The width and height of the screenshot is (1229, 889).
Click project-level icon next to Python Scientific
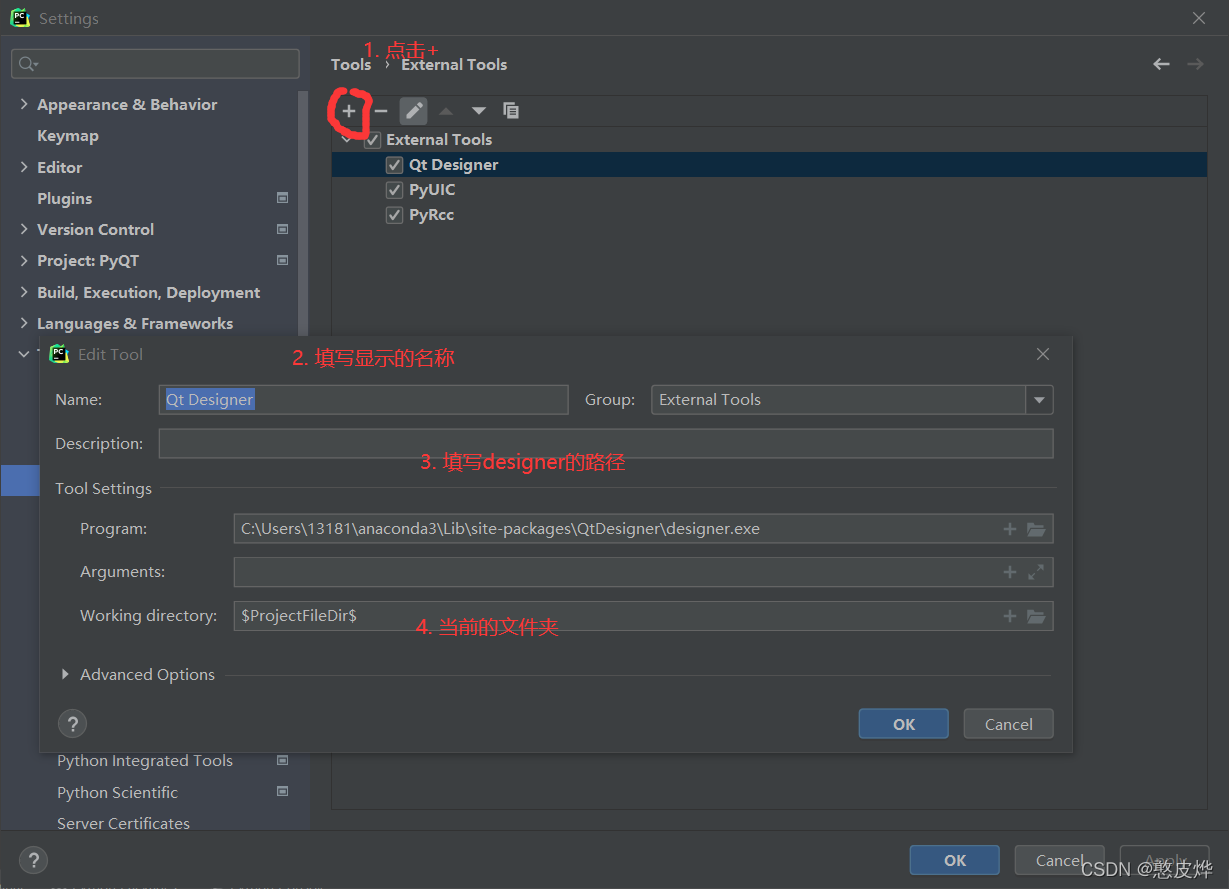point(283,792)
